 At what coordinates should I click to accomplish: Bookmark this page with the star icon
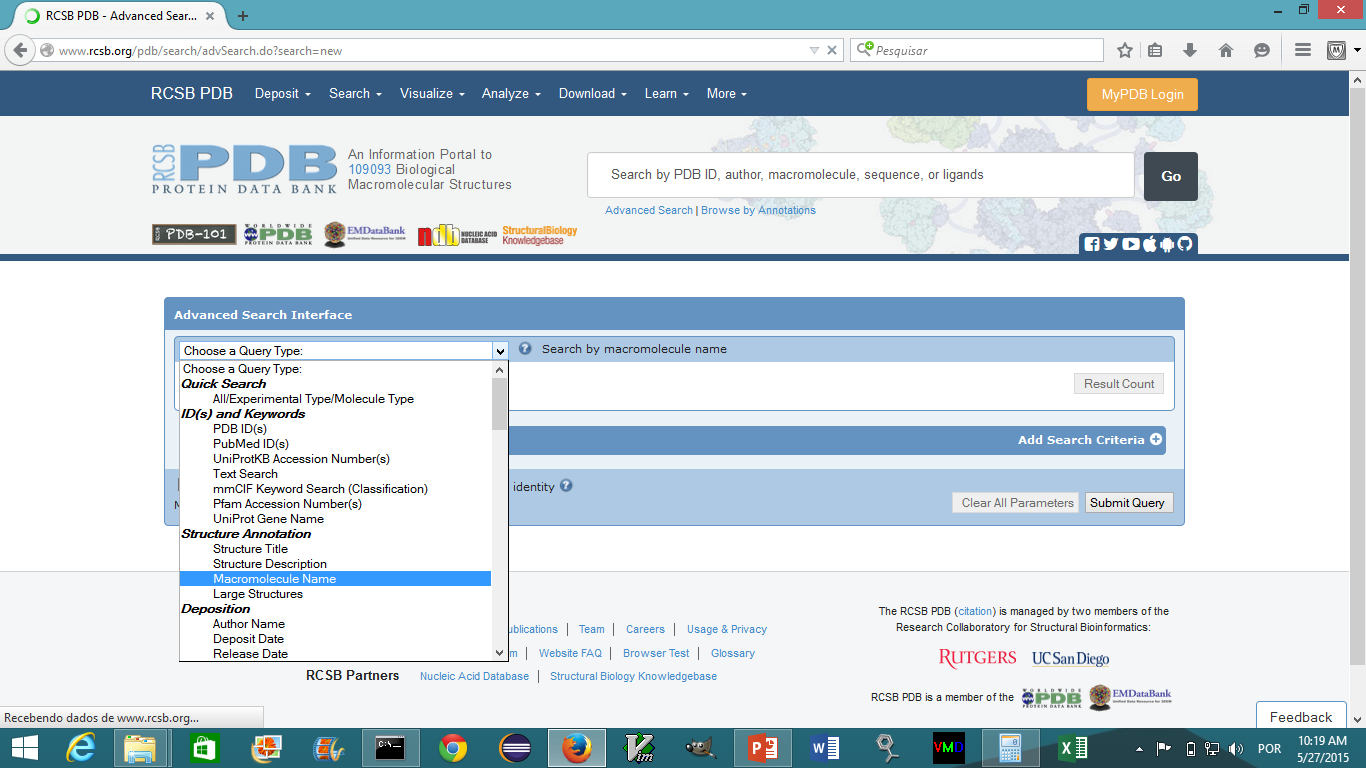[1125, 50]
